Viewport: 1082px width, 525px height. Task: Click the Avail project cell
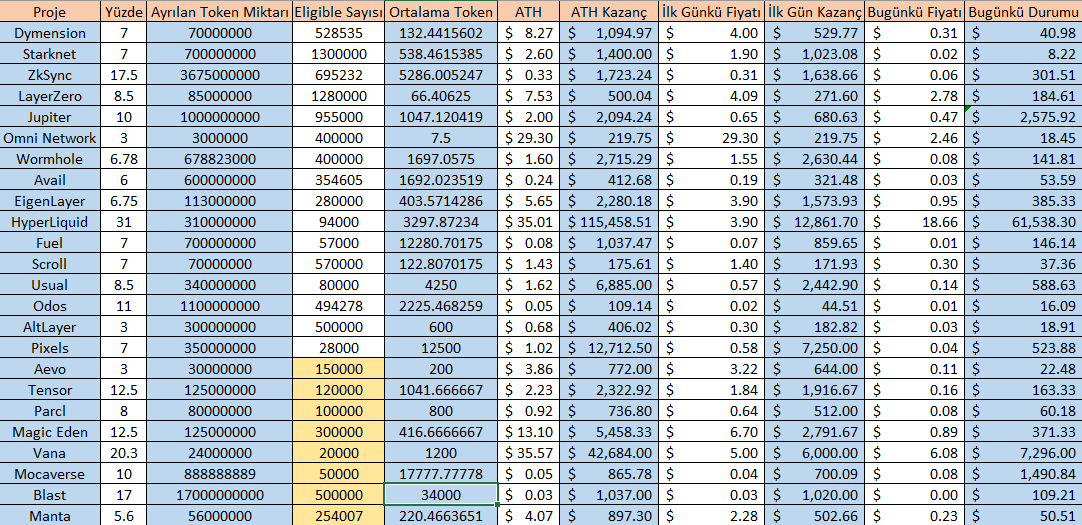click(50, 179)
